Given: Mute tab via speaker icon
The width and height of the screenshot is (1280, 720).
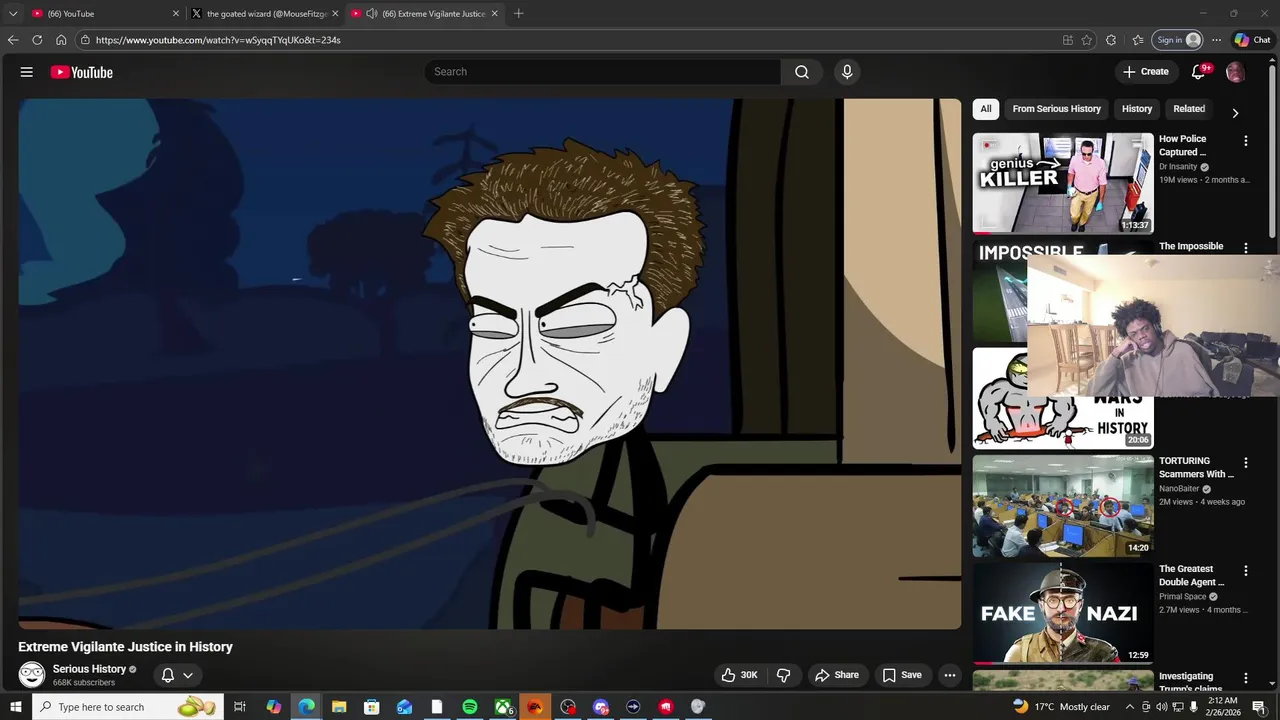Looking at the screenshot, I should [371, 14].
